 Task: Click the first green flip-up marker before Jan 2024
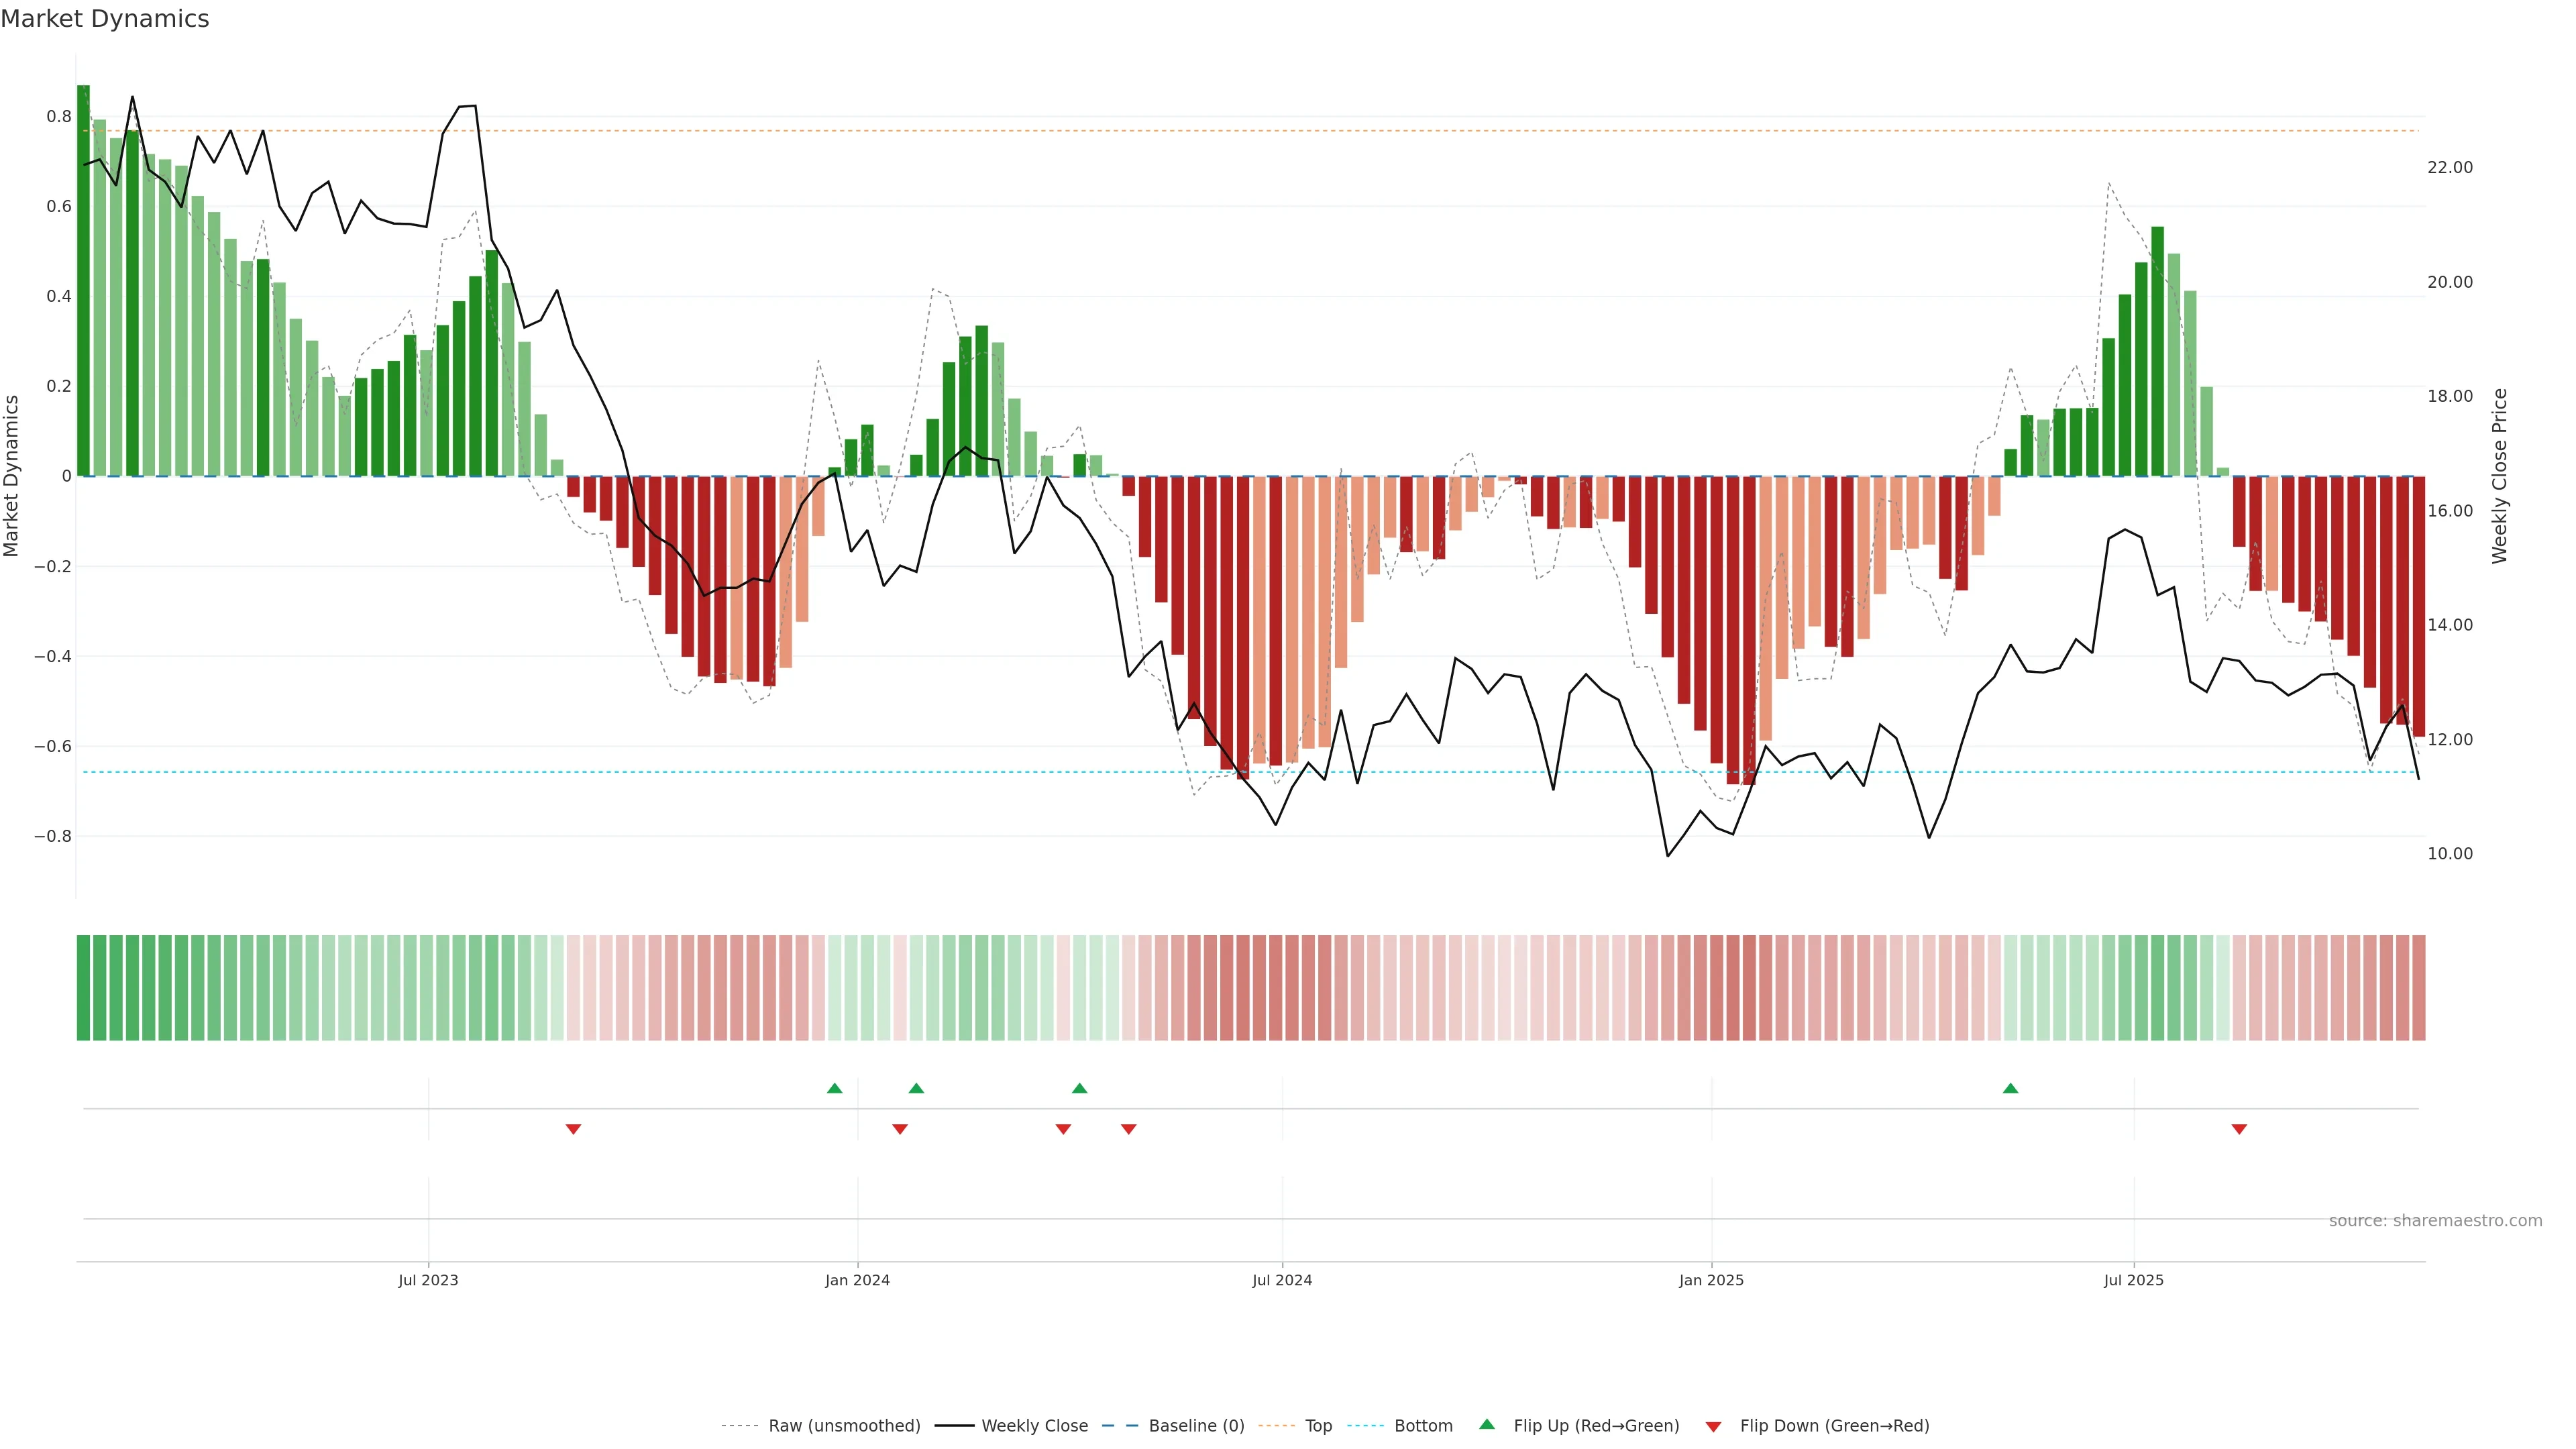click(x=835, y=1088)
